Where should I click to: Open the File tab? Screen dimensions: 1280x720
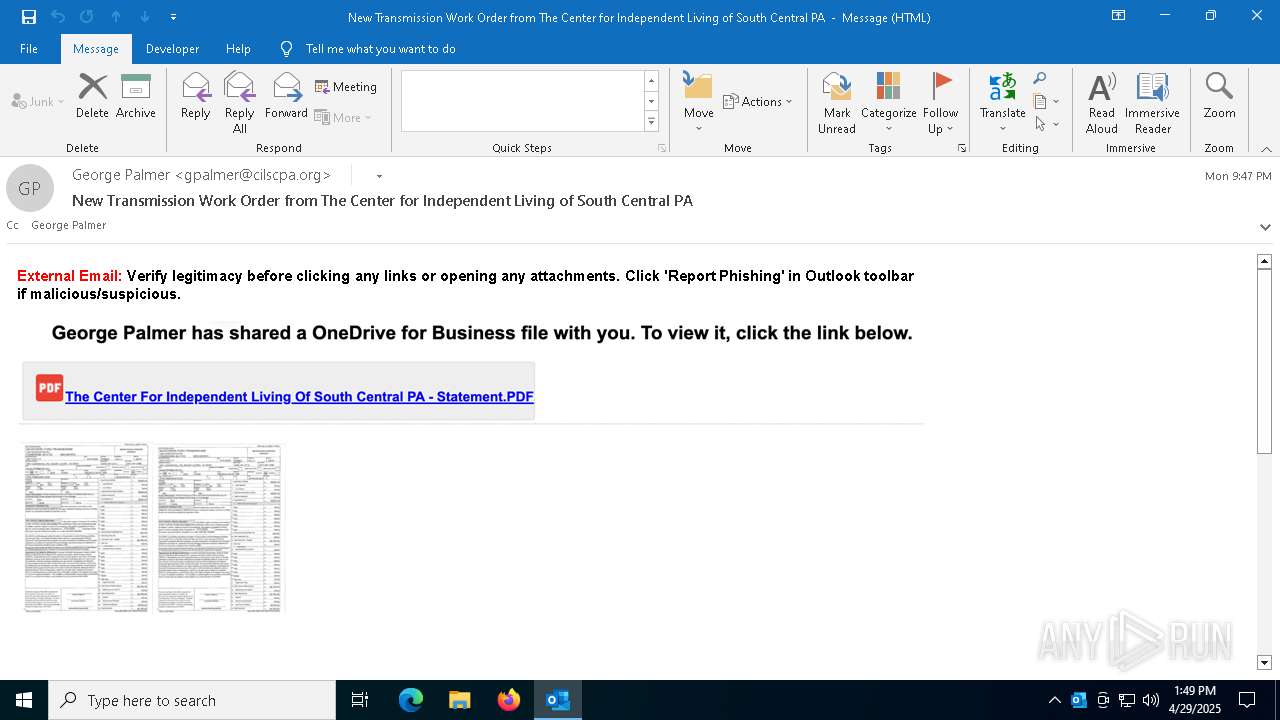pyautogui.click(x=29, y=49)
